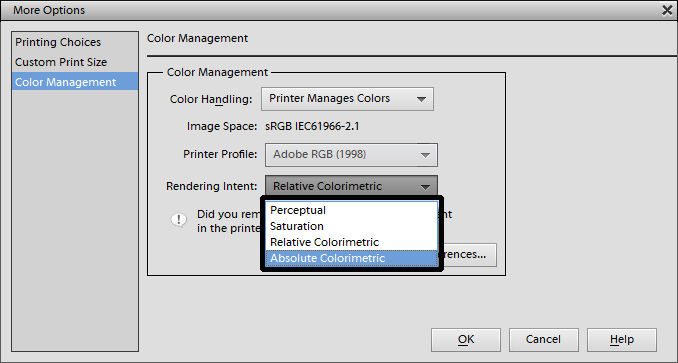Expand the Printer Profile Adobe RGB dropdown
Image resolution: width=678 pixels, height=363 pixels.
[x=351, y=155]
